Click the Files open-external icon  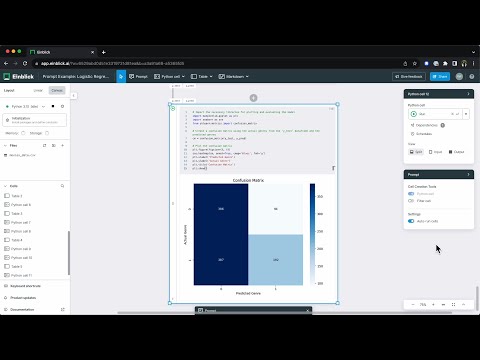(45, 145)
